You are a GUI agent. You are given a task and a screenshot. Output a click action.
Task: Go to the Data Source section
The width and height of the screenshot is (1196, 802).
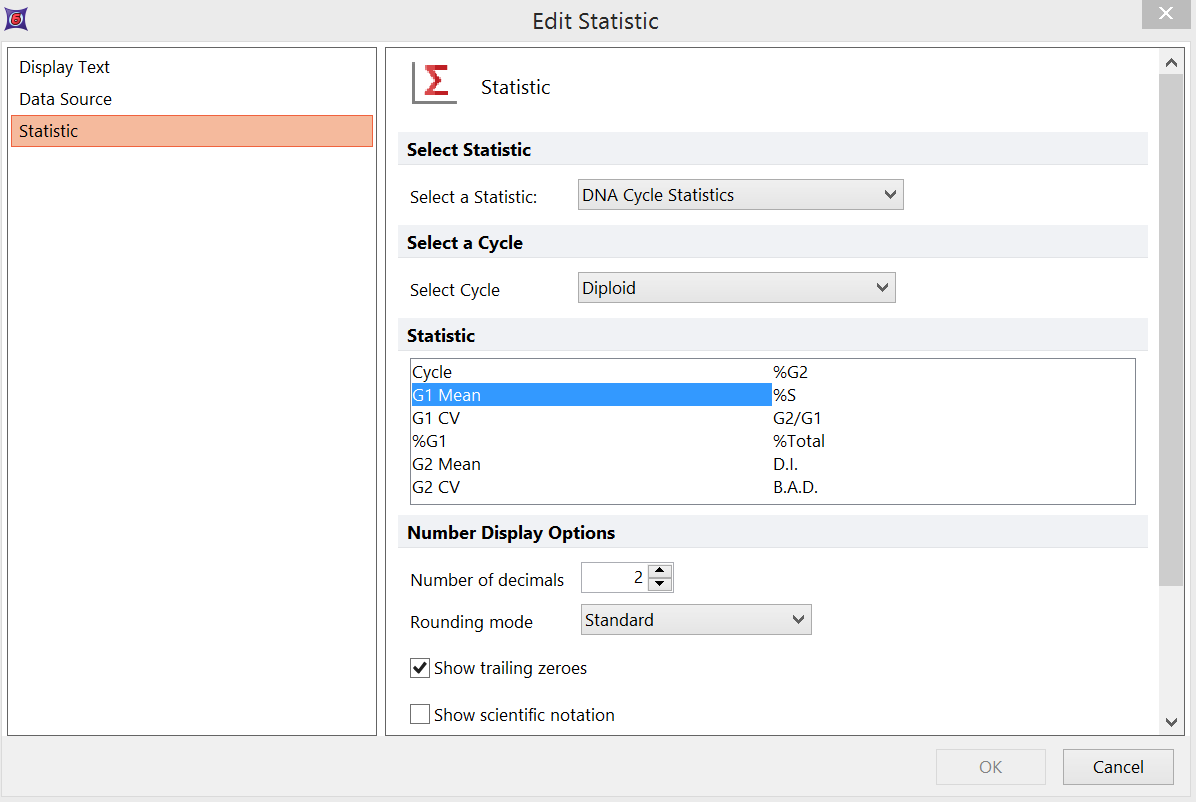66,99
